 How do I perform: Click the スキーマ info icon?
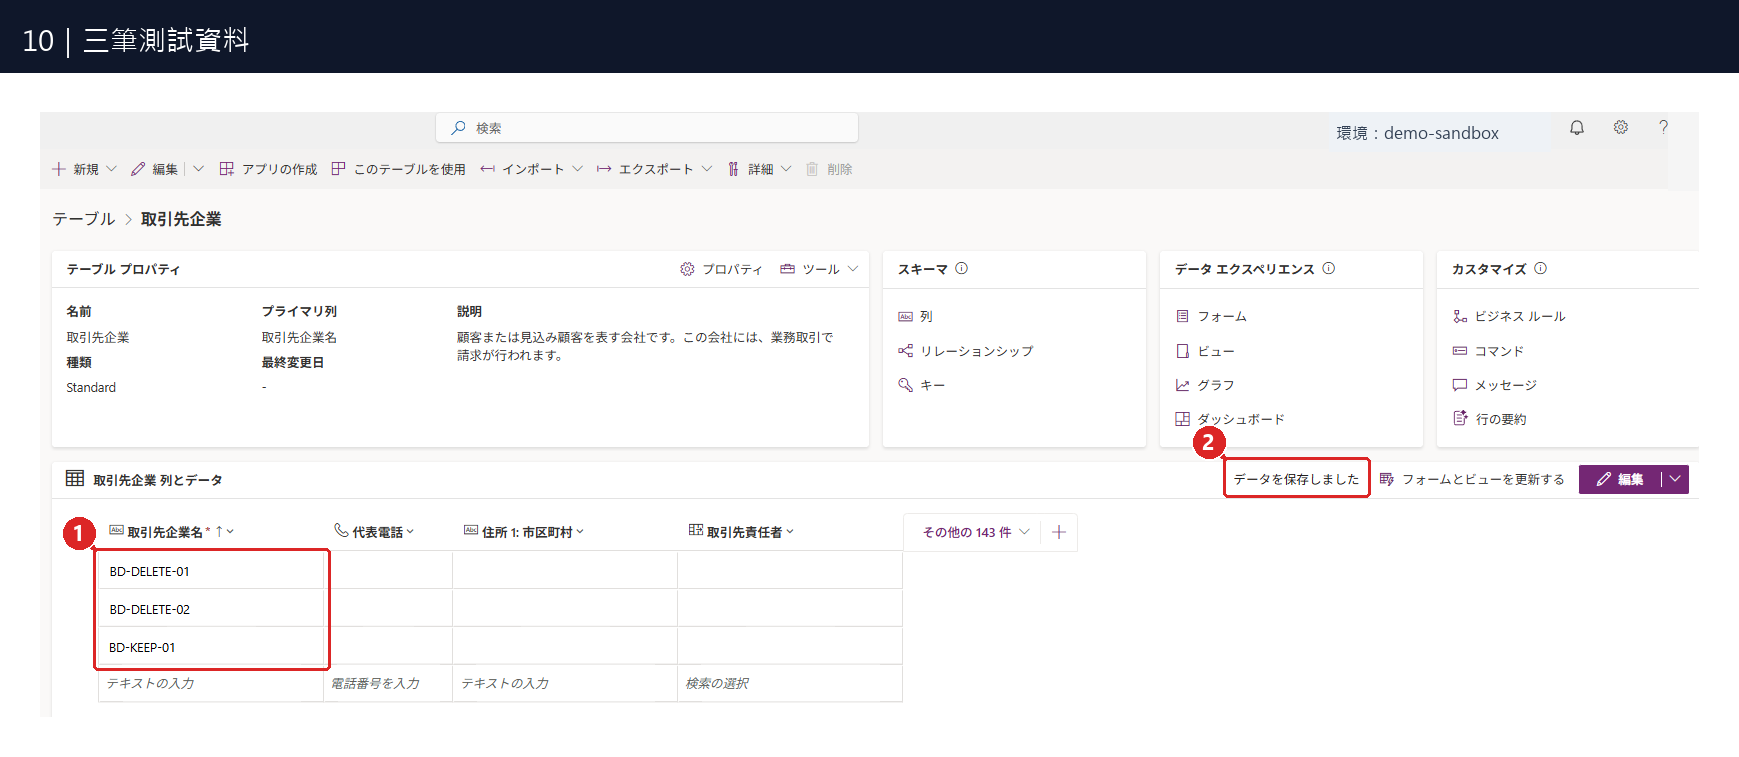(962, 268)
